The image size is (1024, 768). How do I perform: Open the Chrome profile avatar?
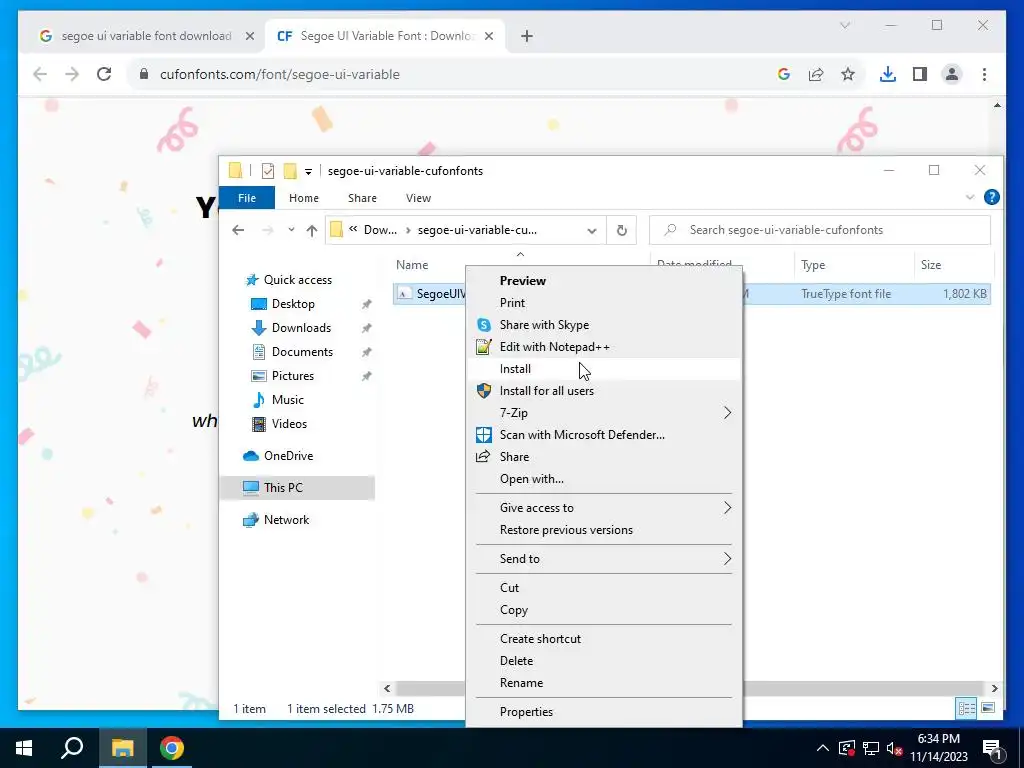[x=952, y=74]
